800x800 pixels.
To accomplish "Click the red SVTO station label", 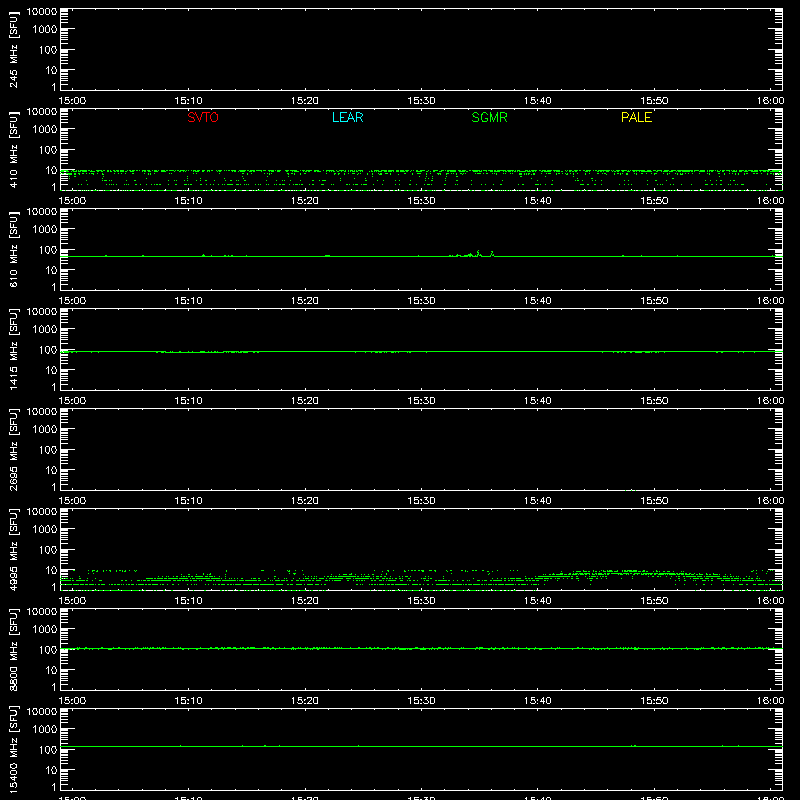I will (x=203, y=117).
